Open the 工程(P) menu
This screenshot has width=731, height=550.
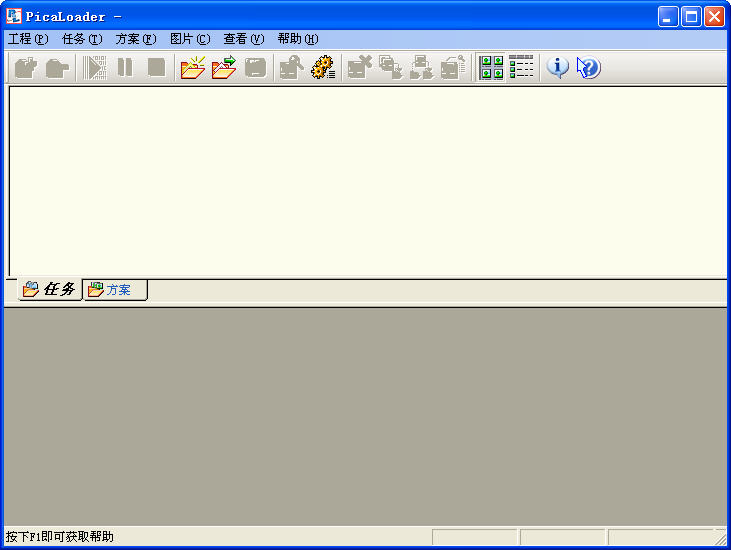point(28,39)
